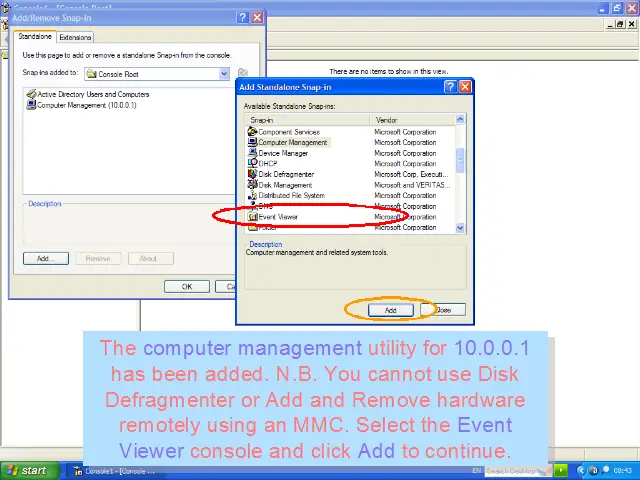Image resolution: width=640 pixels, height=480 pixels.
Task: Select the Computer Management snap-in
Action: (x=292, y=143)
